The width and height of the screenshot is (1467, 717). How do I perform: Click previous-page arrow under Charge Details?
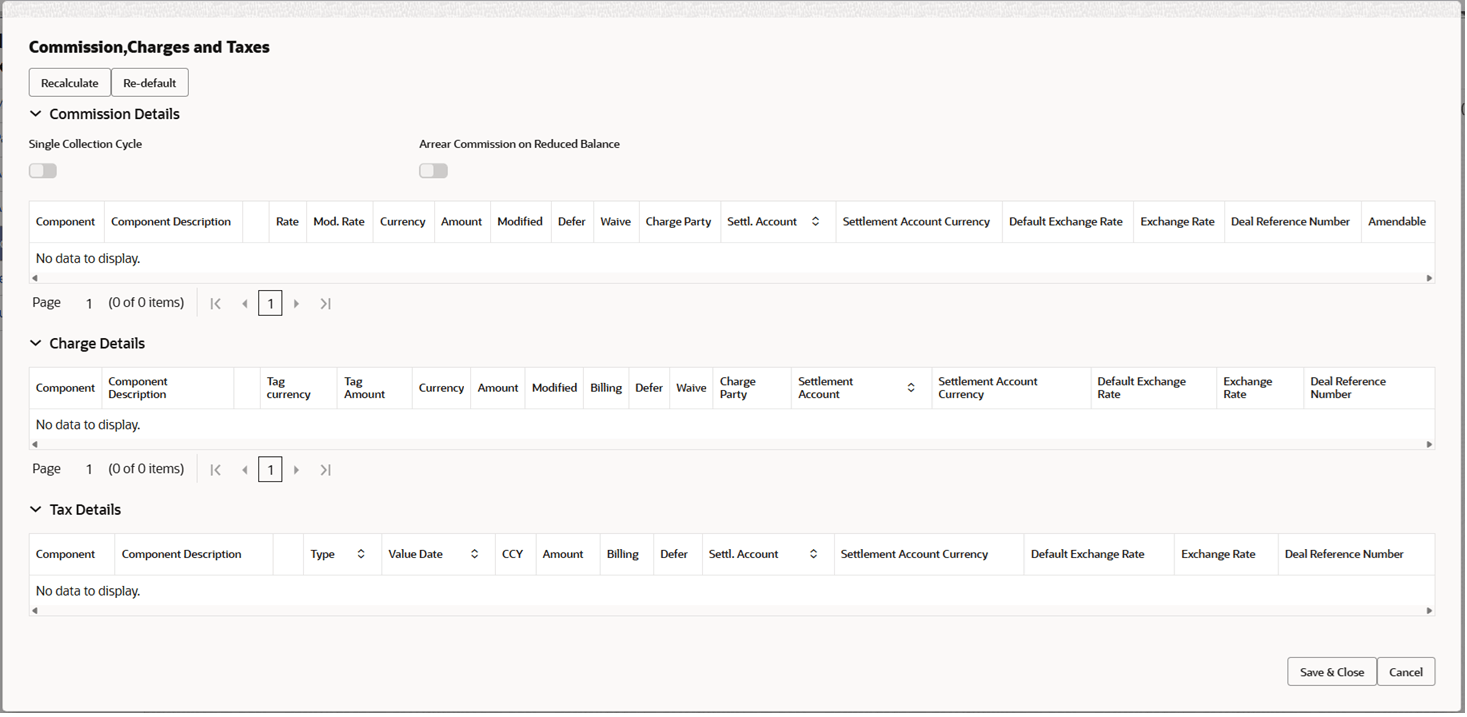point(245,468)
